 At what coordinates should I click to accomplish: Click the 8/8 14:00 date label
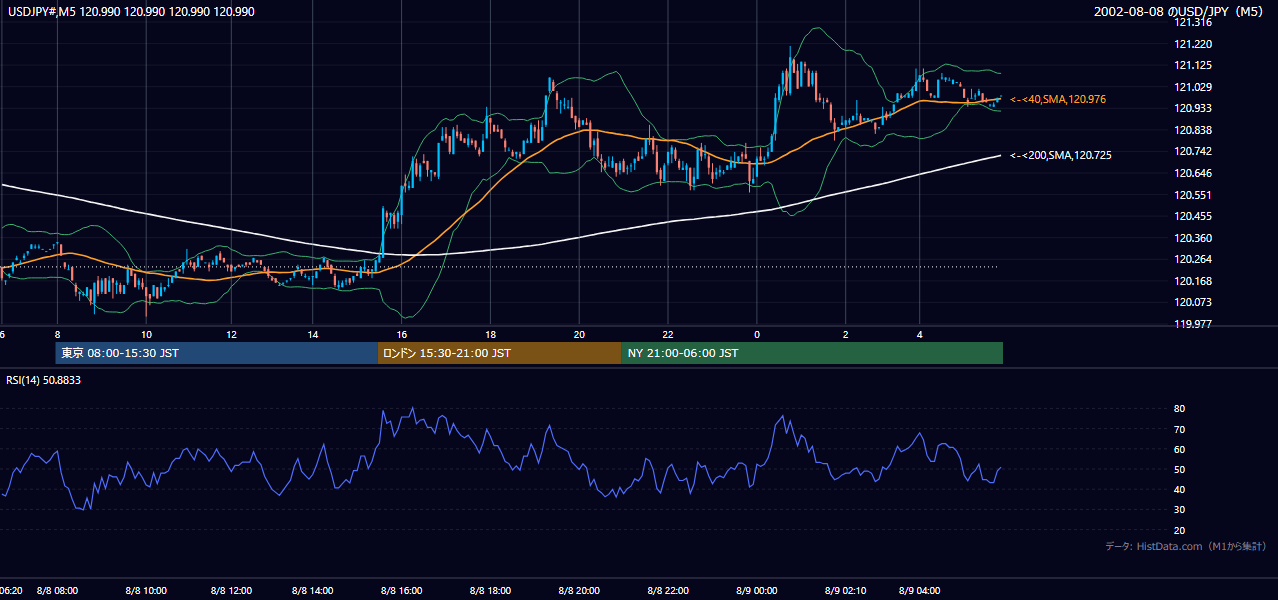[x=312, y=591]
